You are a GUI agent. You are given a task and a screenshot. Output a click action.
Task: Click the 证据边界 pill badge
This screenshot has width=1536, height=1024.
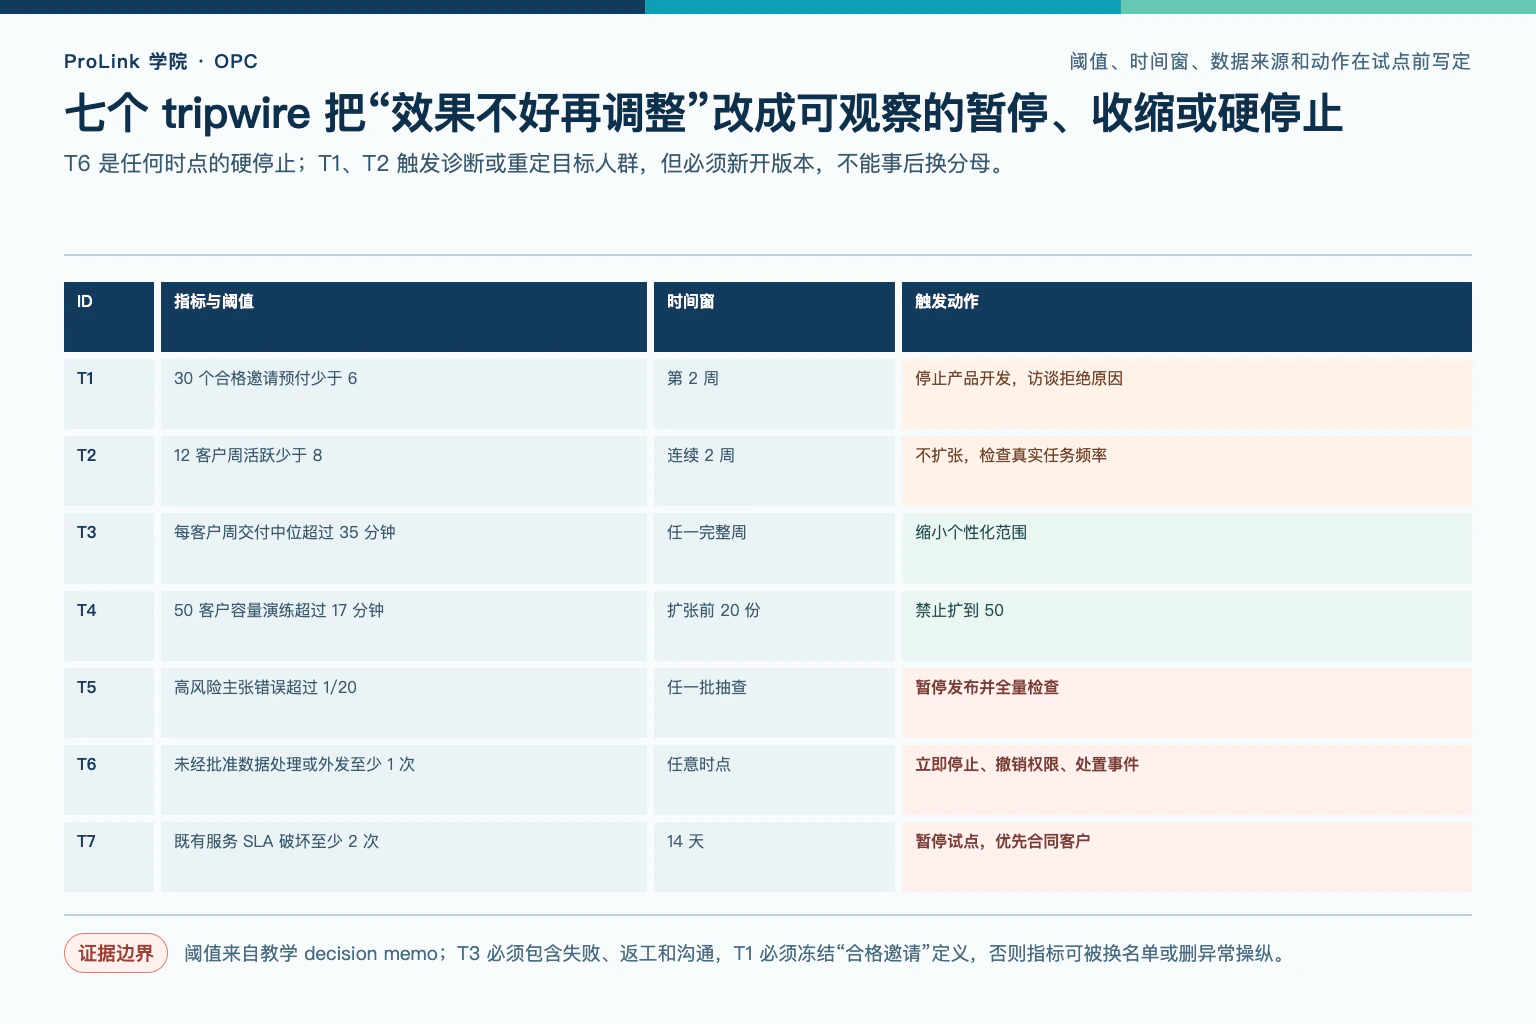coord(116,953)
